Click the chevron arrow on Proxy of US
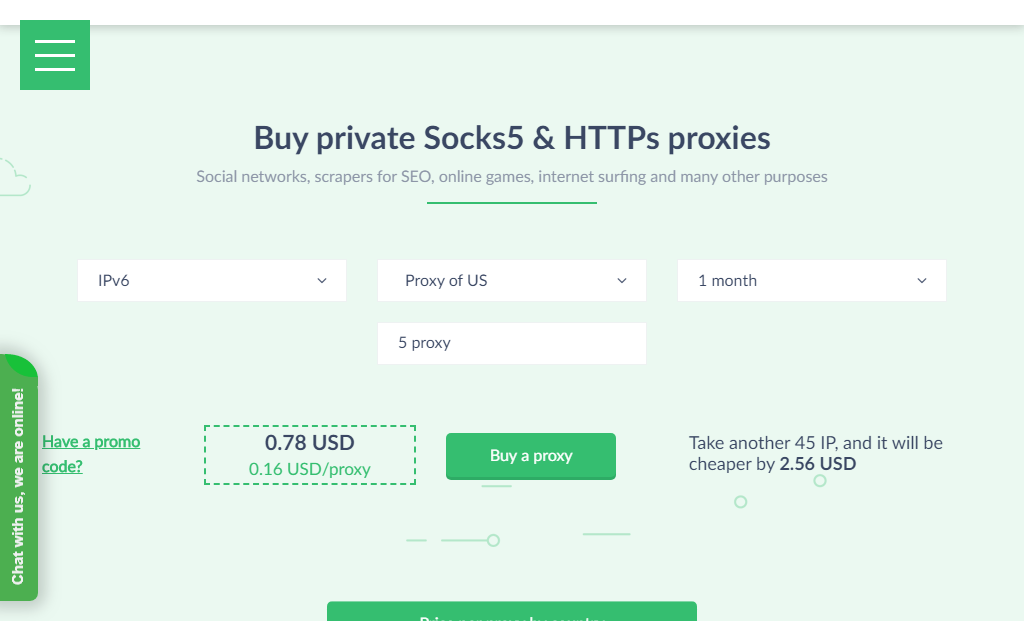Viewport: 1024px width, 621px height. coord(622,281)
